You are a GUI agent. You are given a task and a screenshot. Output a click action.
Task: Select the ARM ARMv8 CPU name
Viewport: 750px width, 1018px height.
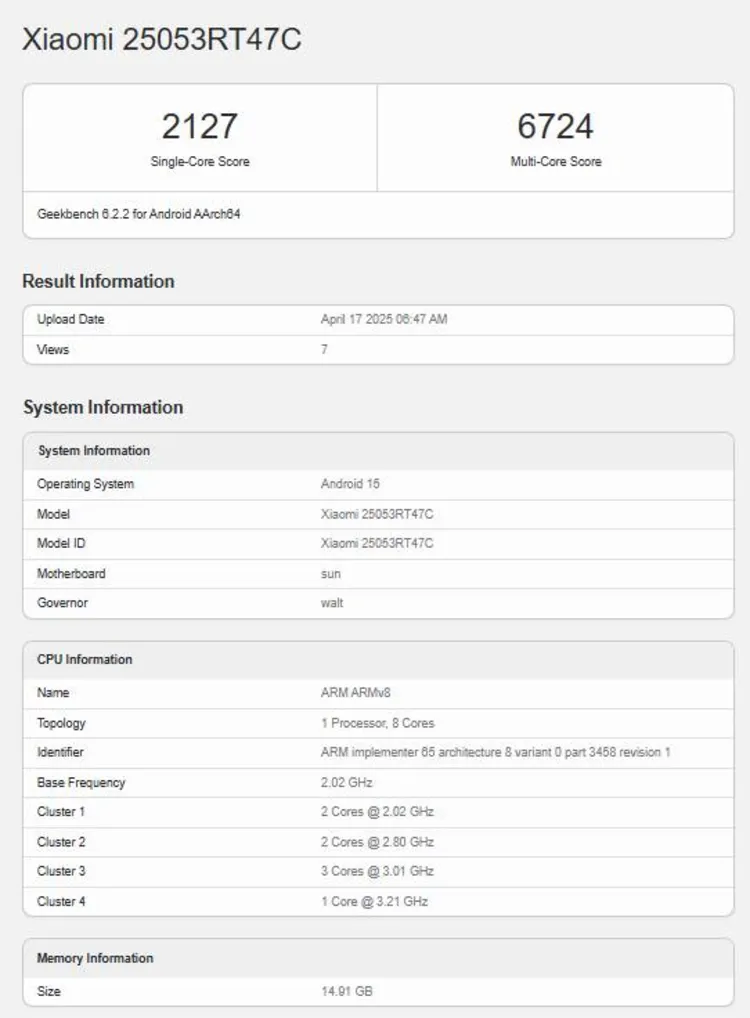[x=349, y=692]
